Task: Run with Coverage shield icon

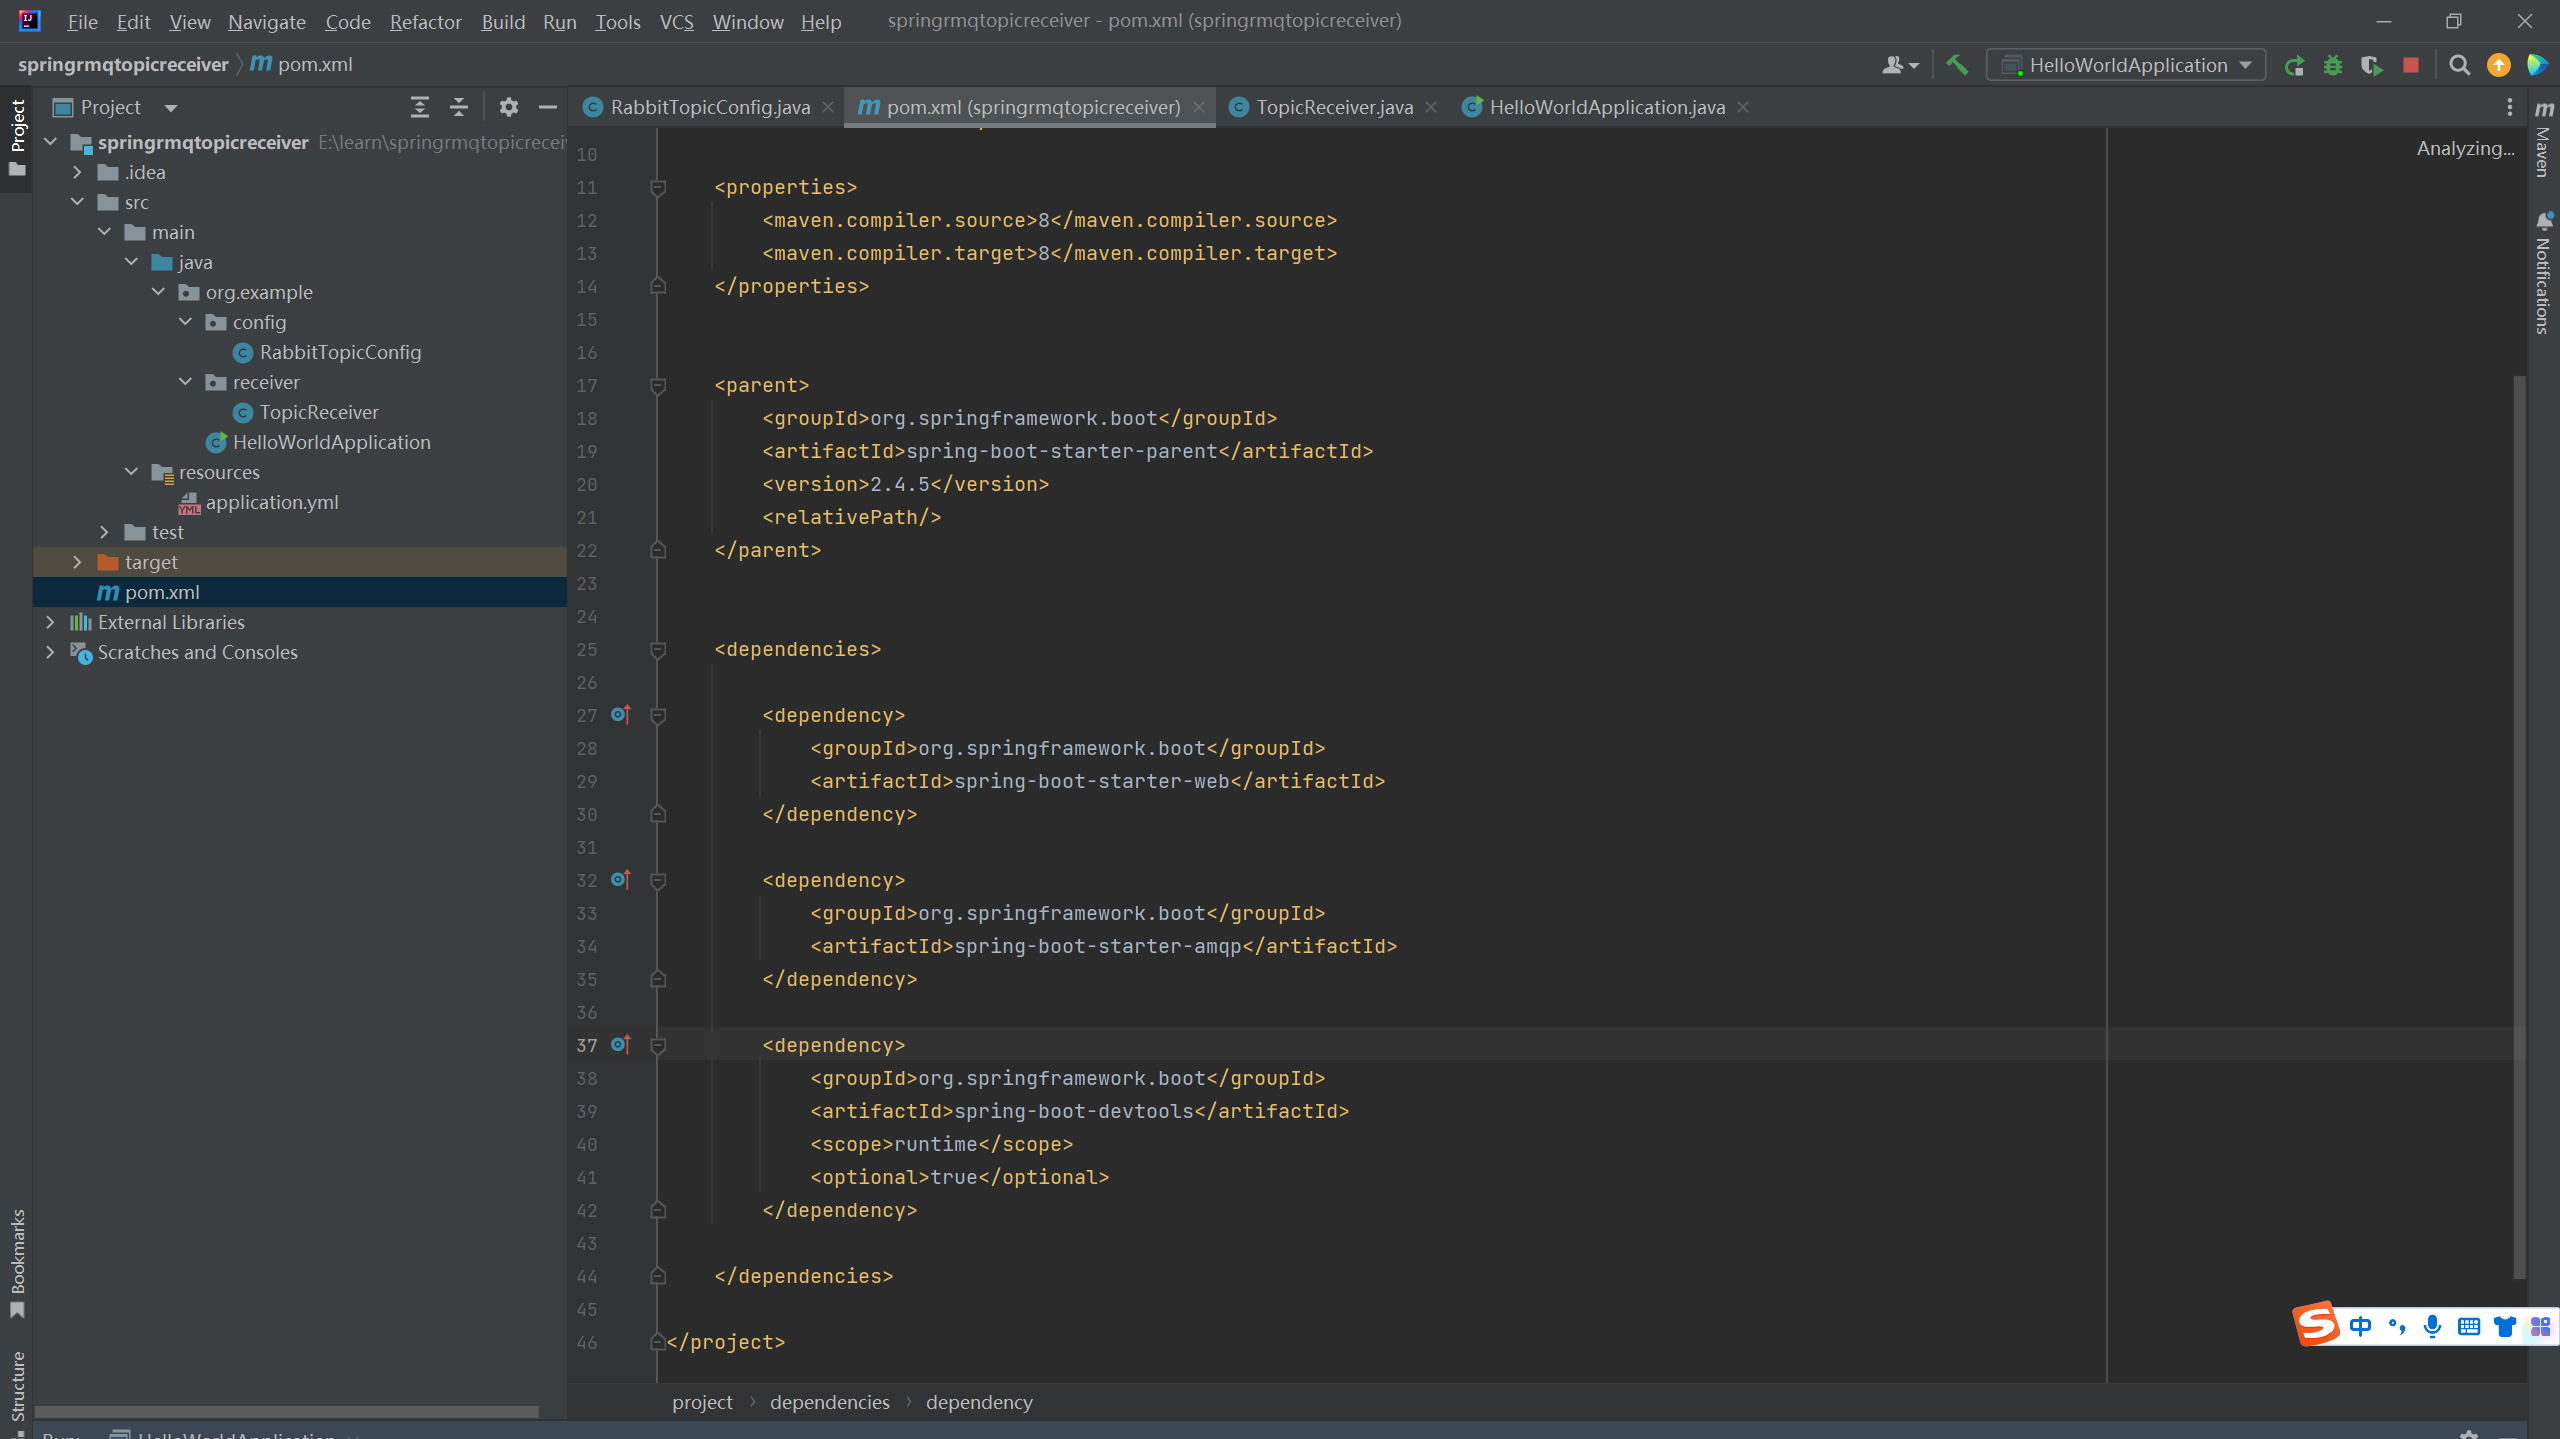Action: coord(2371,66)
